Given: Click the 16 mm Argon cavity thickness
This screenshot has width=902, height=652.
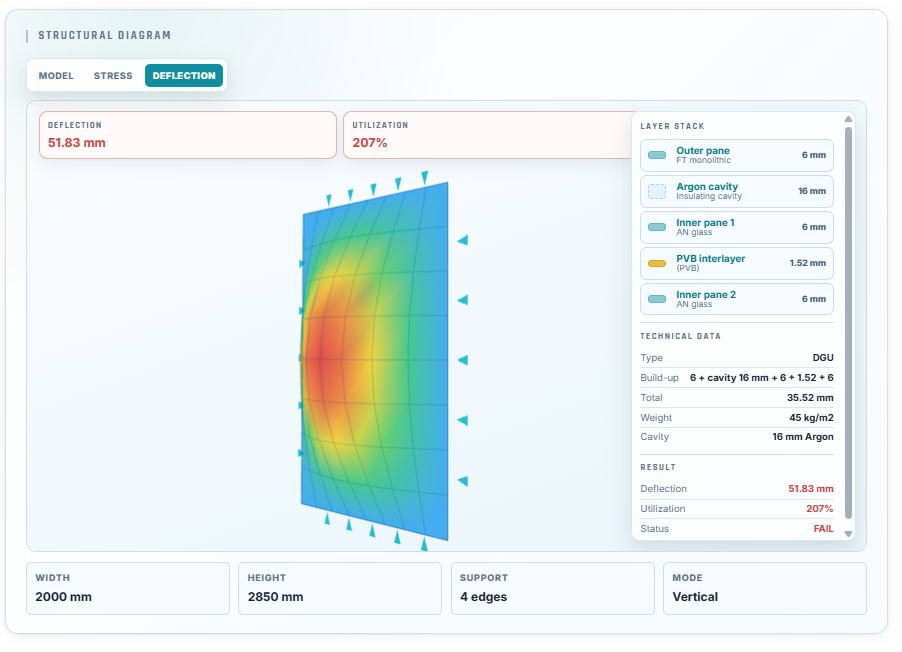Looking at the screenshot, I should click(x=812, y=191).
